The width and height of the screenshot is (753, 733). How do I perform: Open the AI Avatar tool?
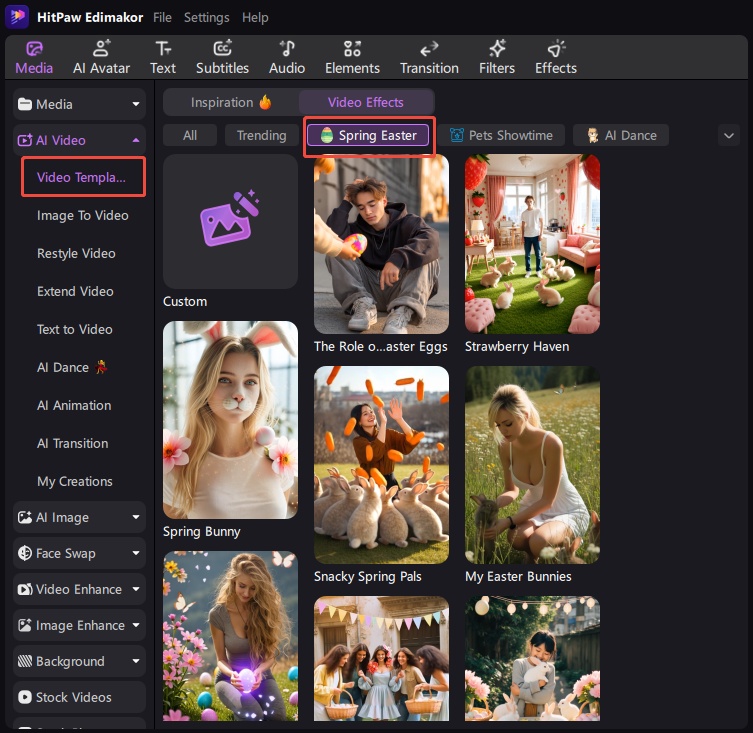click(101, 57)
